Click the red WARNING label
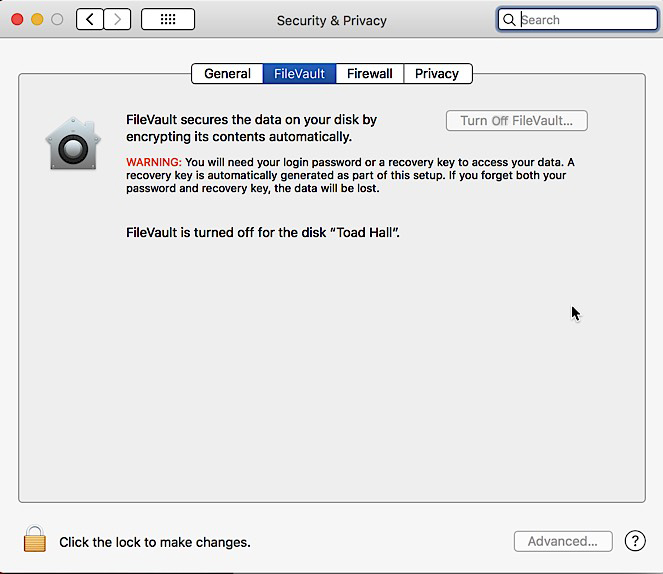This screenshot has width=663, height=574. [153, 162]
